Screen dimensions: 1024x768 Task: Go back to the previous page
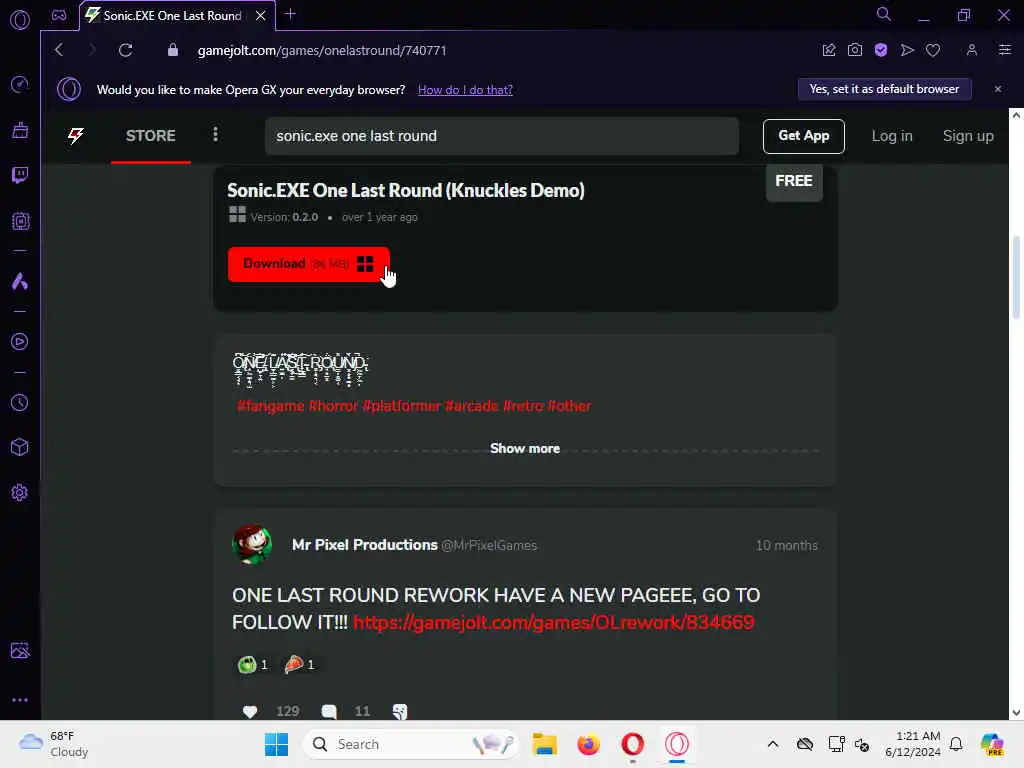pyautogui.click(x=59, y=50)
